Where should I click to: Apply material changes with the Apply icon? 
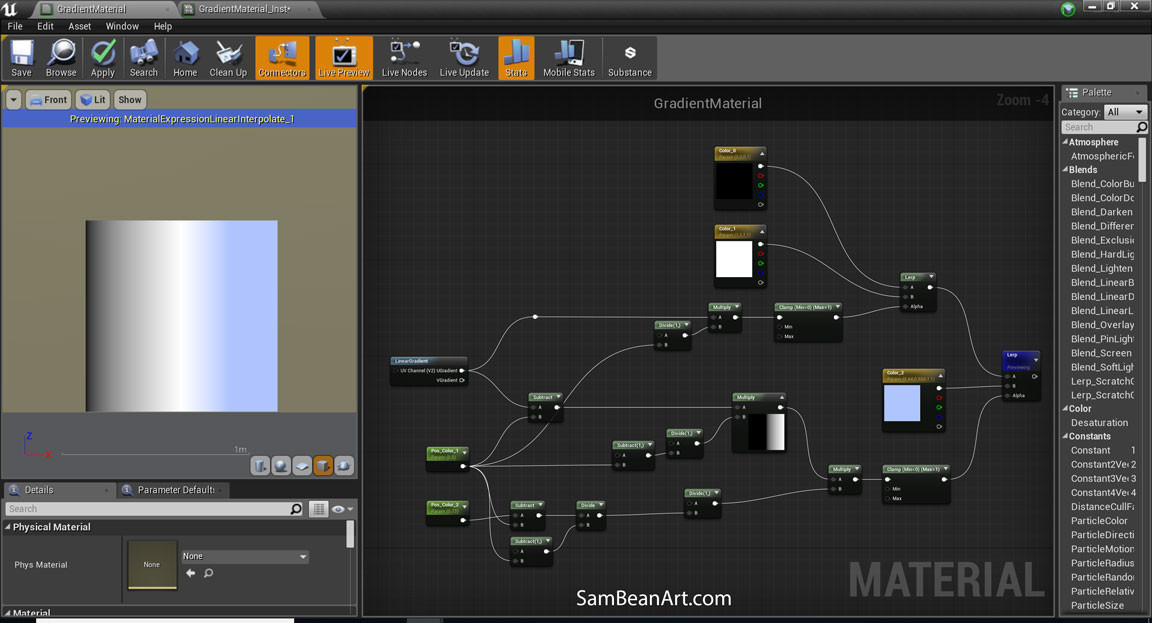(103, 58)
